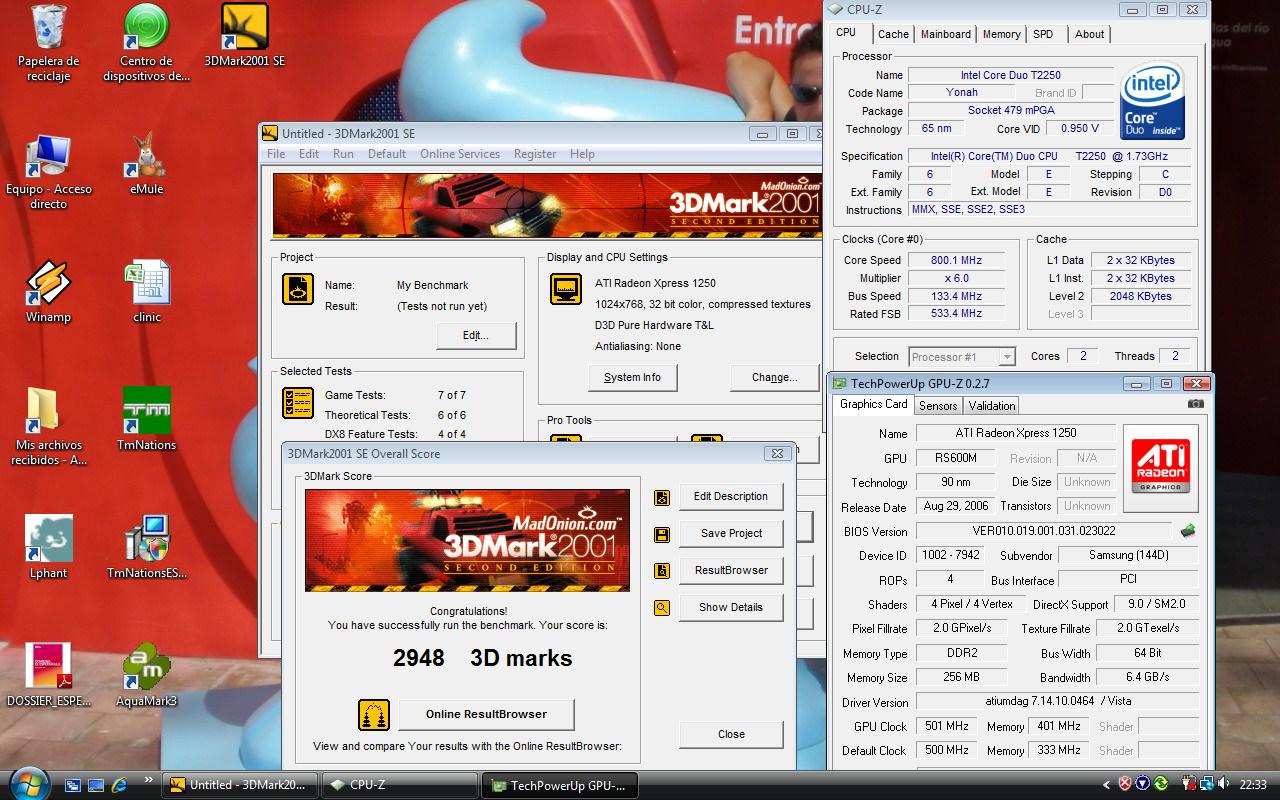Click the taskbar clock showing 22:33
Screen dimensions: 1280x800
tap(1252, 785)
